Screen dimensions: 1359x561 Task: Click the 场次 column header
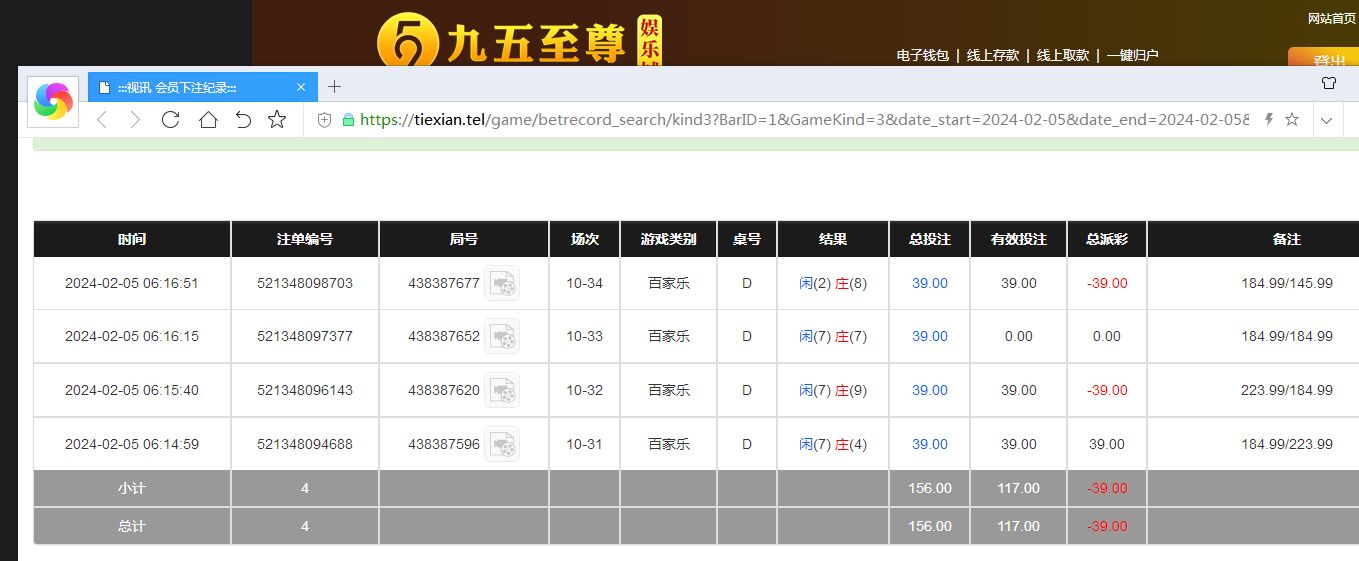[585, 239]
